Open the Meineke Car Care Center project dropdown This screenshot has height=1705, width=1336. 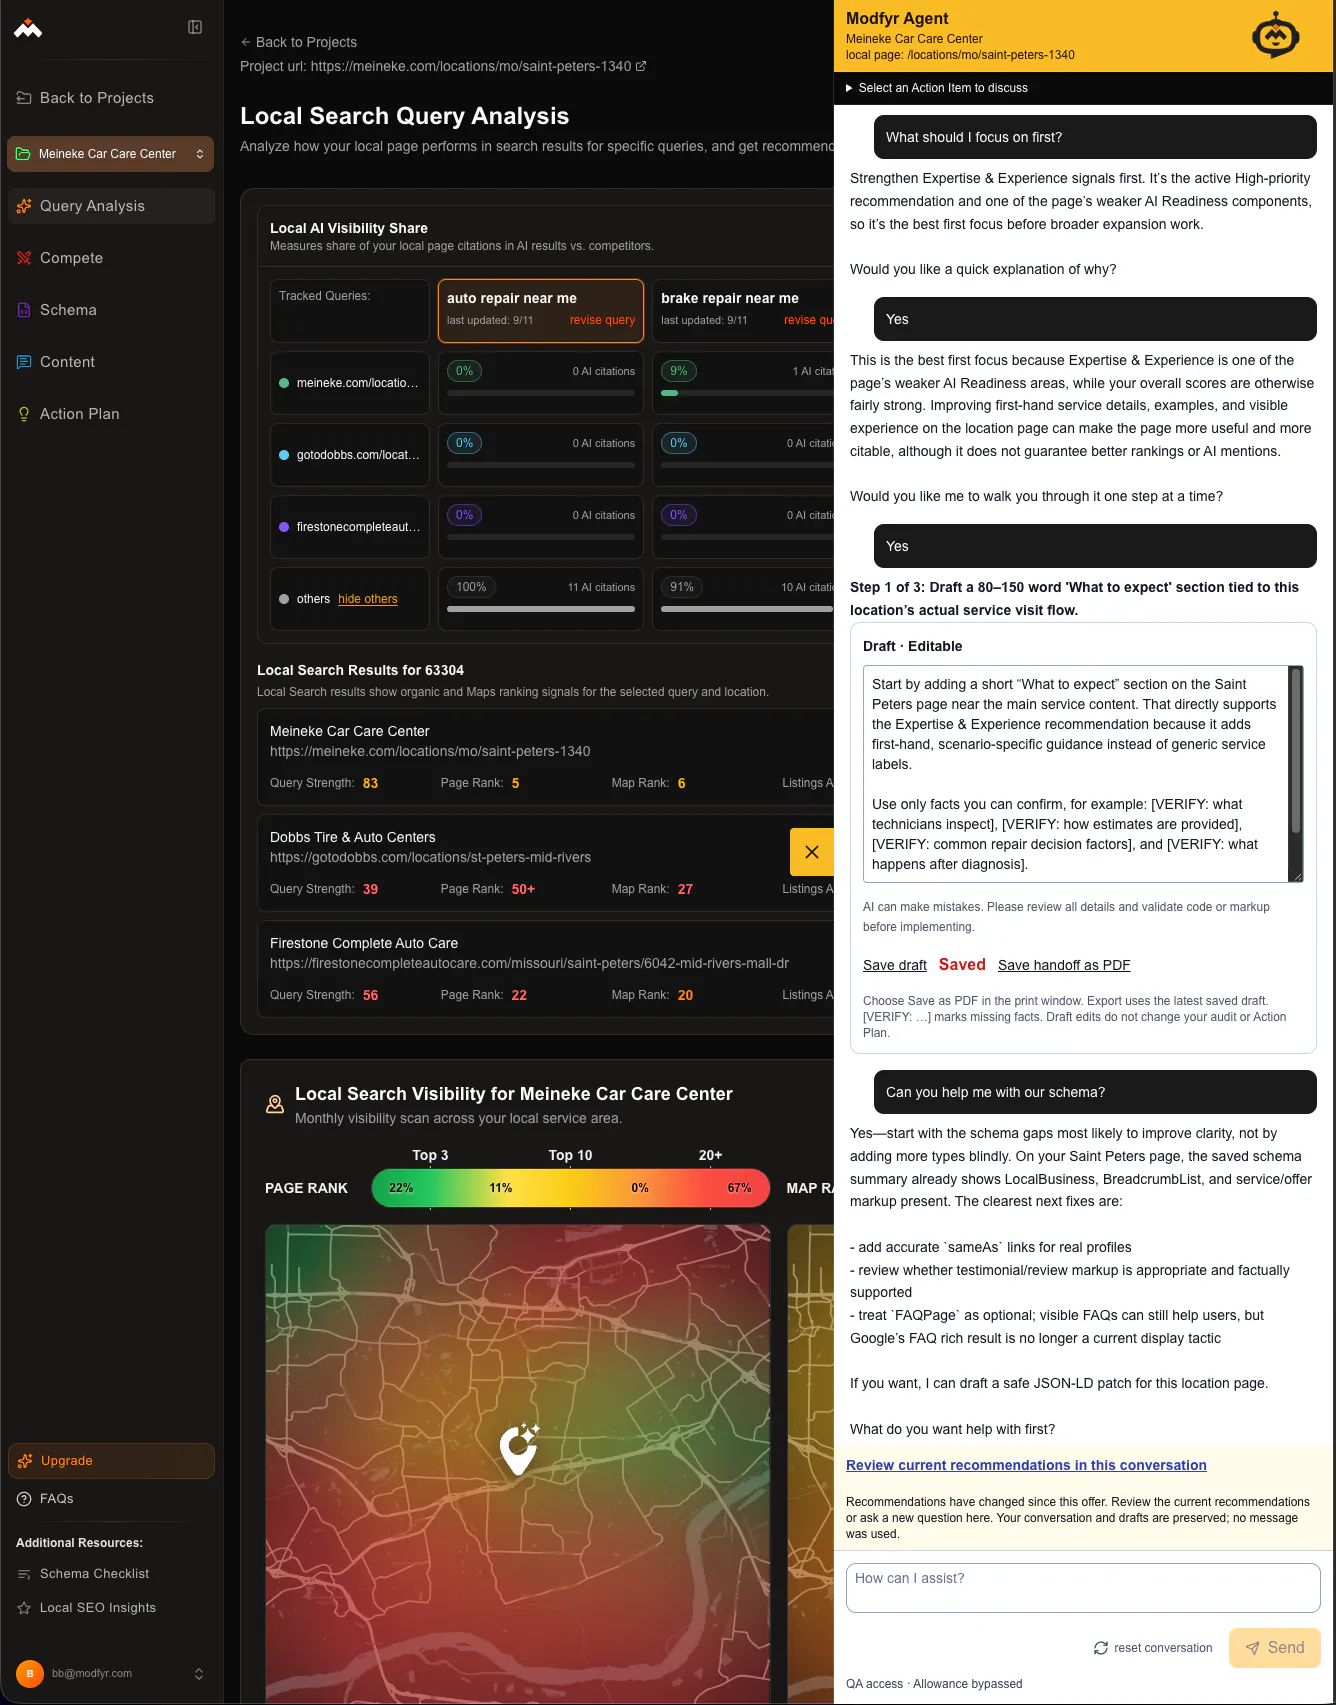tap(111, 154)
